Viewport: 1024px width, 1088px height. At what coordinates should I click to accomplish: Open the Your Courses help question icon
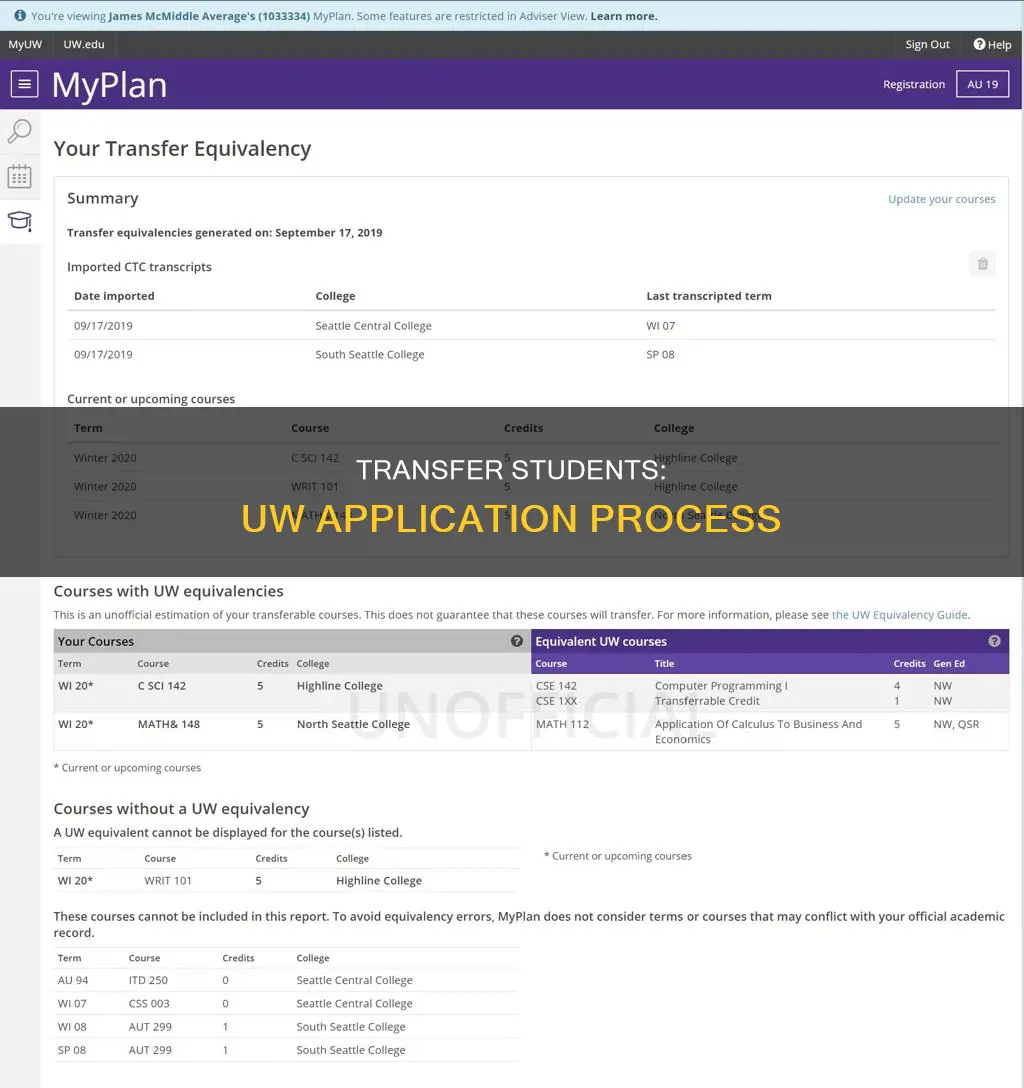[517, 641]
